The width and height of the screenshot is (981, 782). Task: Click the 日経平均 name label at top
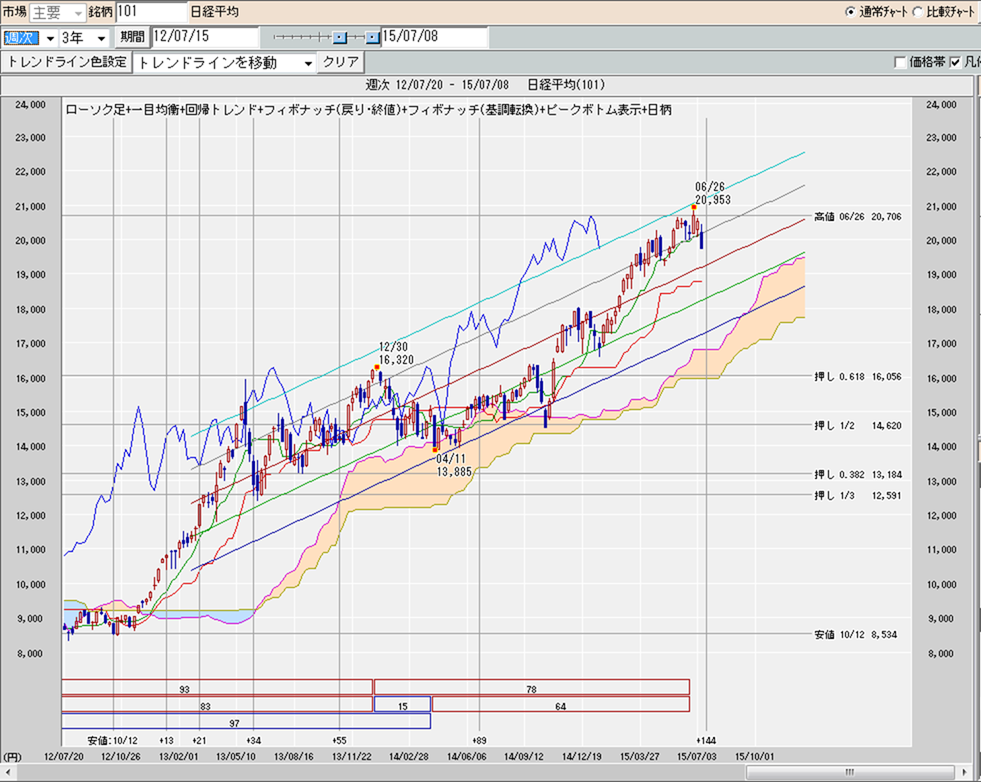tap(215, 12)
